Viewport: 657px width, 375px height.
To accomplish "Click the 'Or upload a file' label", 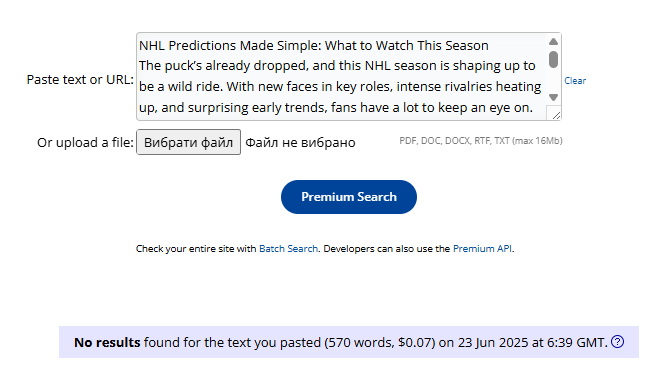I will 85,142.
